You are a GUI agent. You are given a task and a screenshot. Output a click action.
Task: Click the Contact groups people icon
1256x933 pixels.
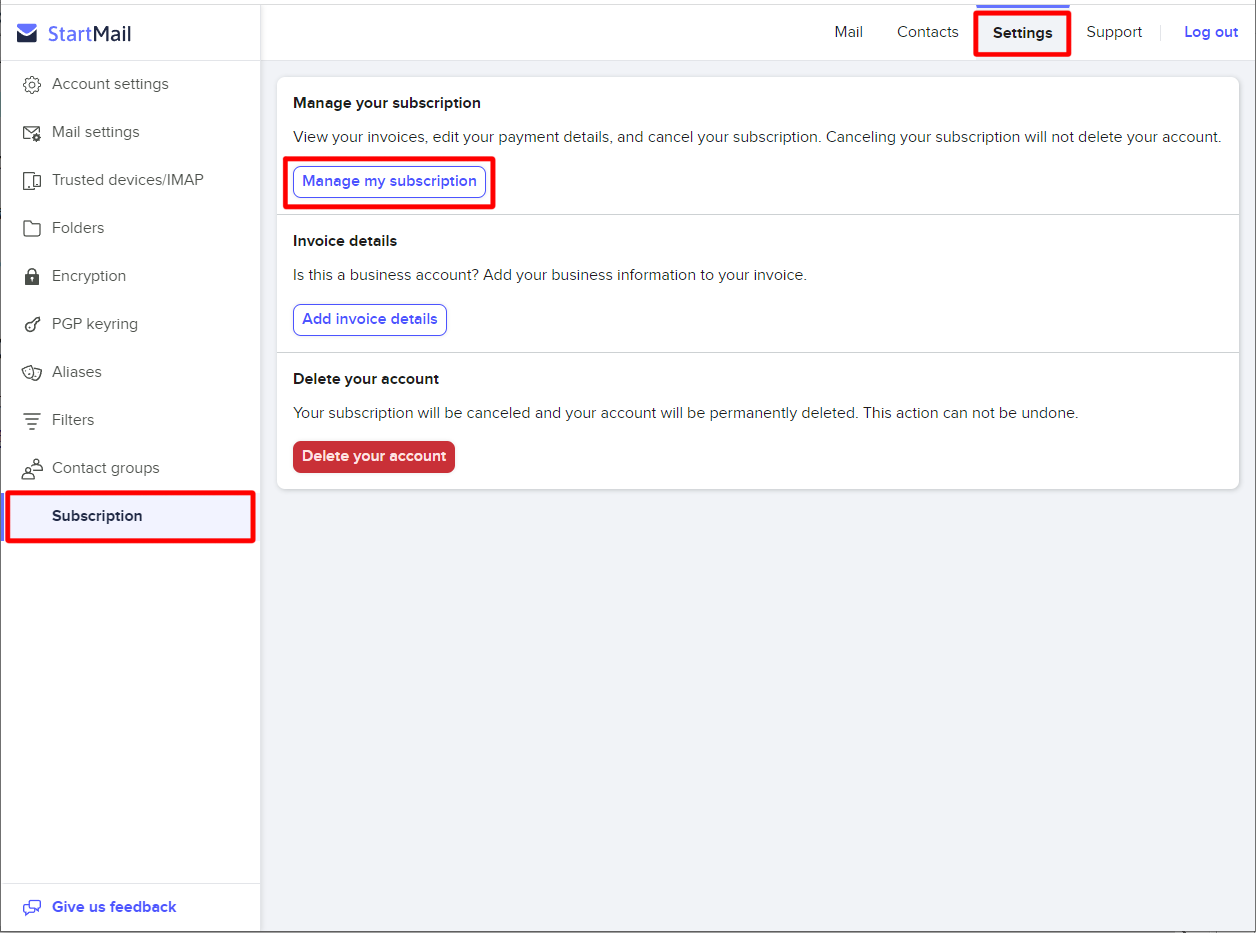pyautogui.click(x=32, y=468)
